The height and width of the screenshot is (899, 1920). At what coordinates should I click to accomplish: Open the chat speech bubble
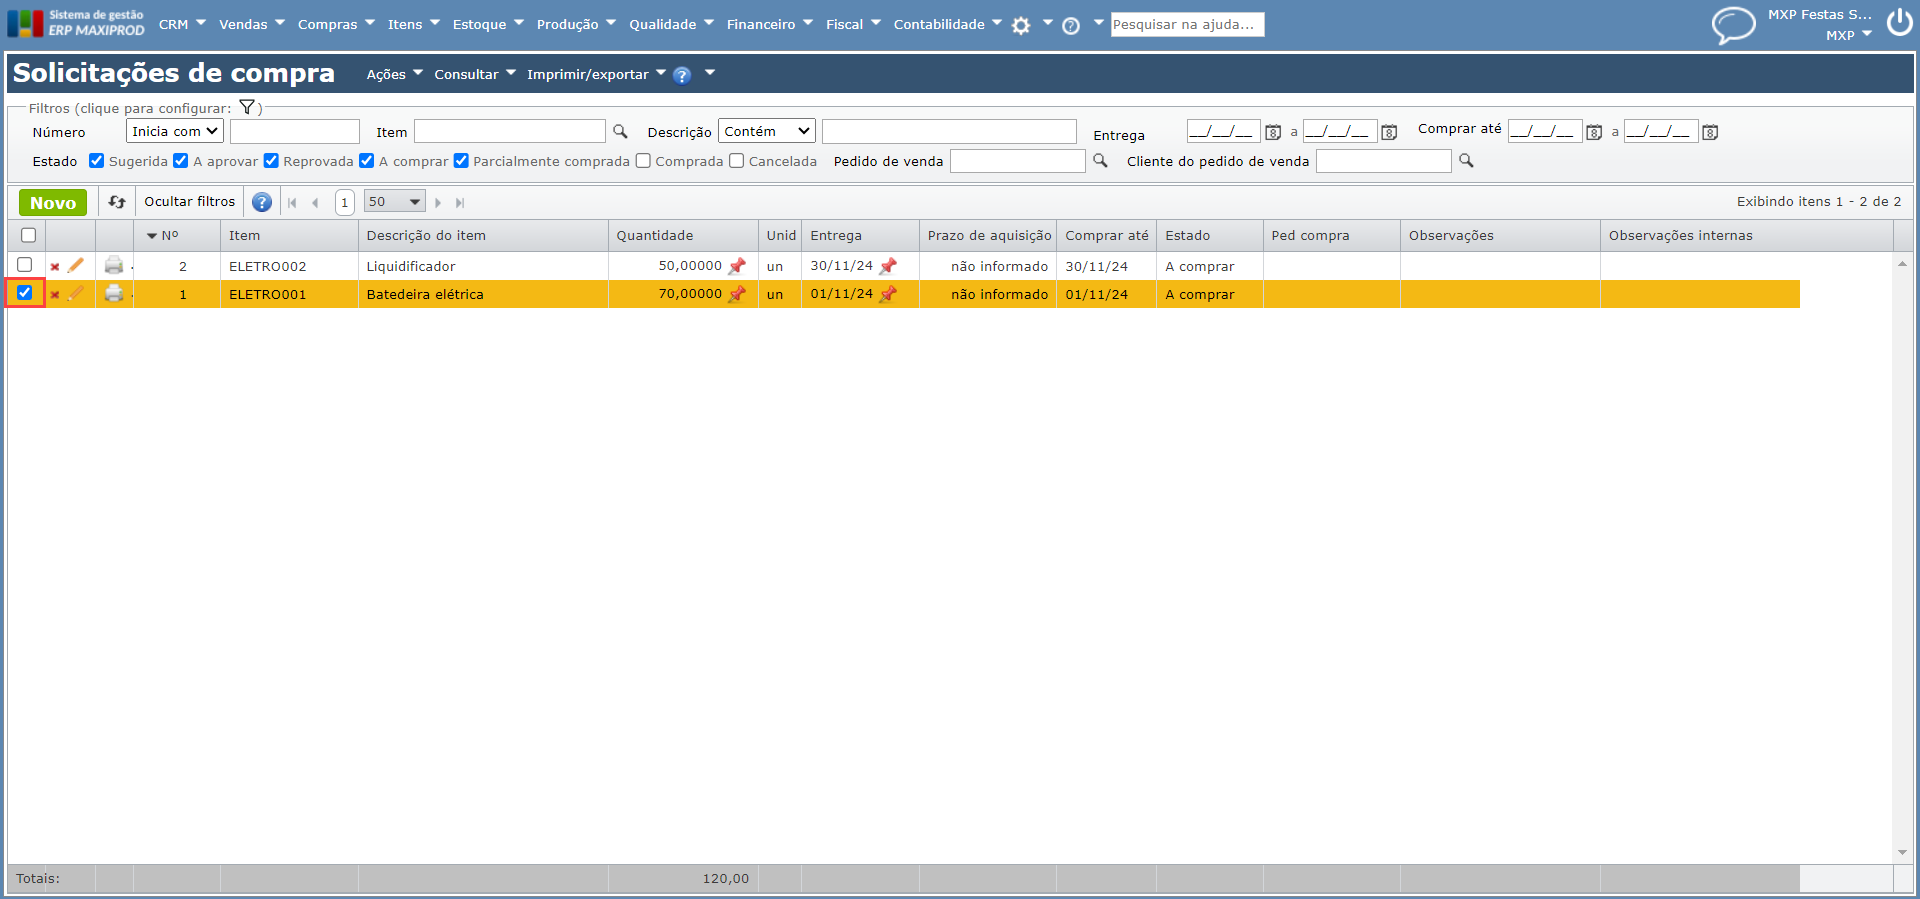(x=1733, y=25)
